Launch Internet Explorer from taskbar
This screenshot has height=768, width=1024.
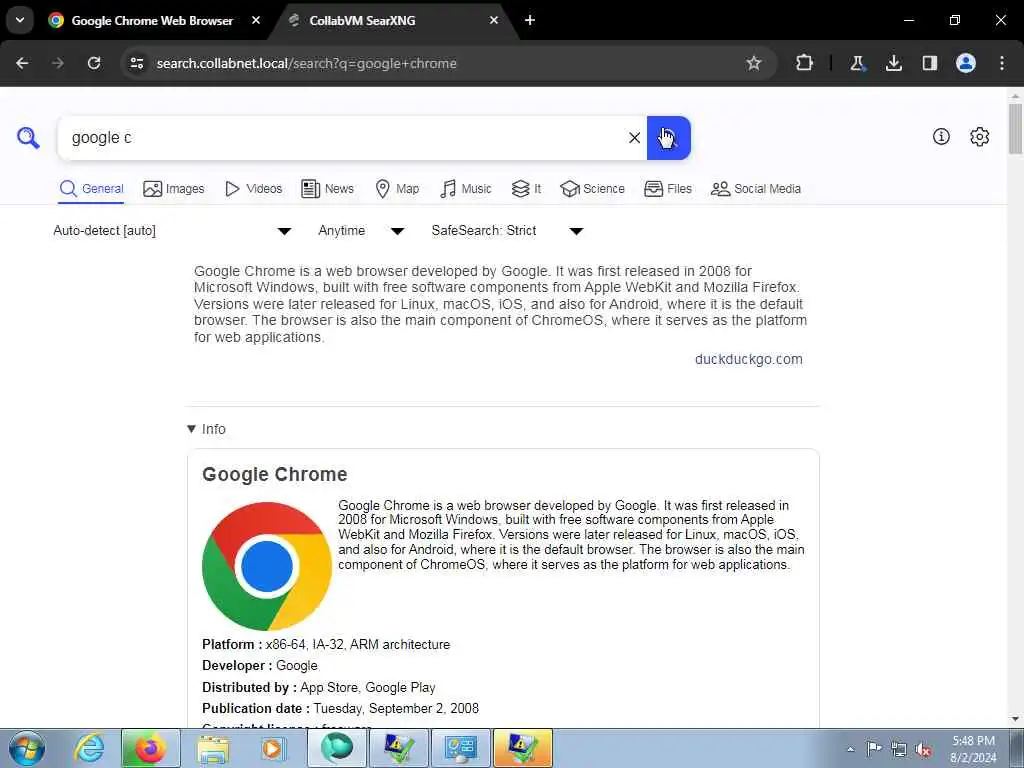tap(89, 748)
